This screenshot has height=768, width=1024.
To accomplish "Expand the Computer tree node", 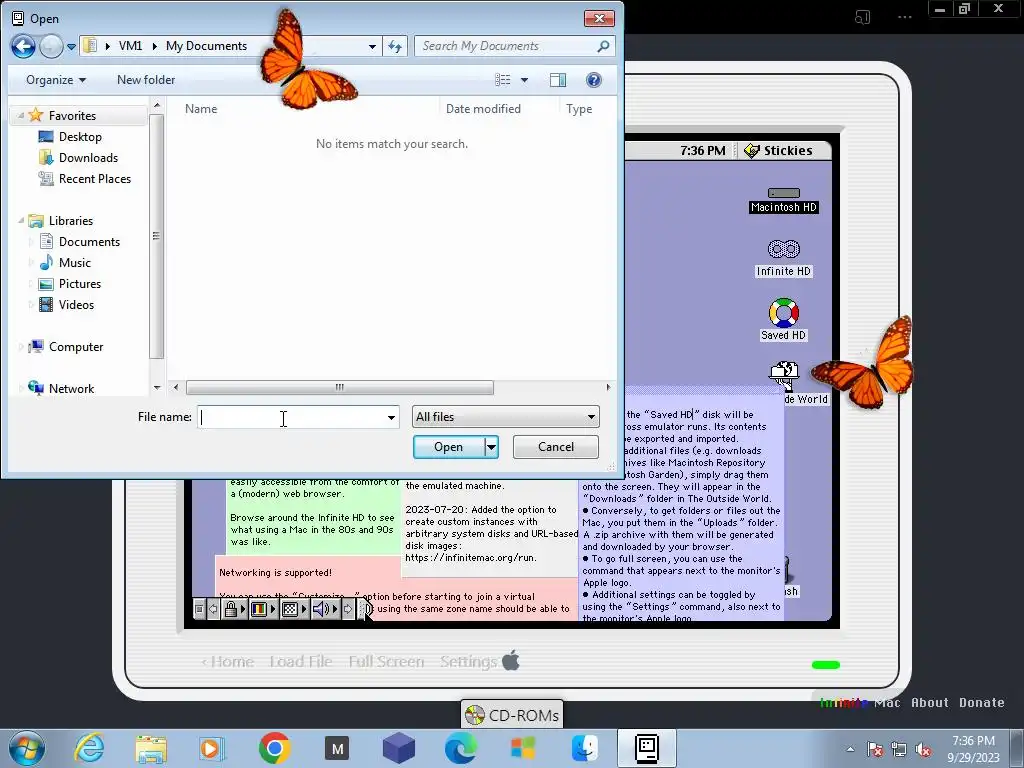I will 21,347.
